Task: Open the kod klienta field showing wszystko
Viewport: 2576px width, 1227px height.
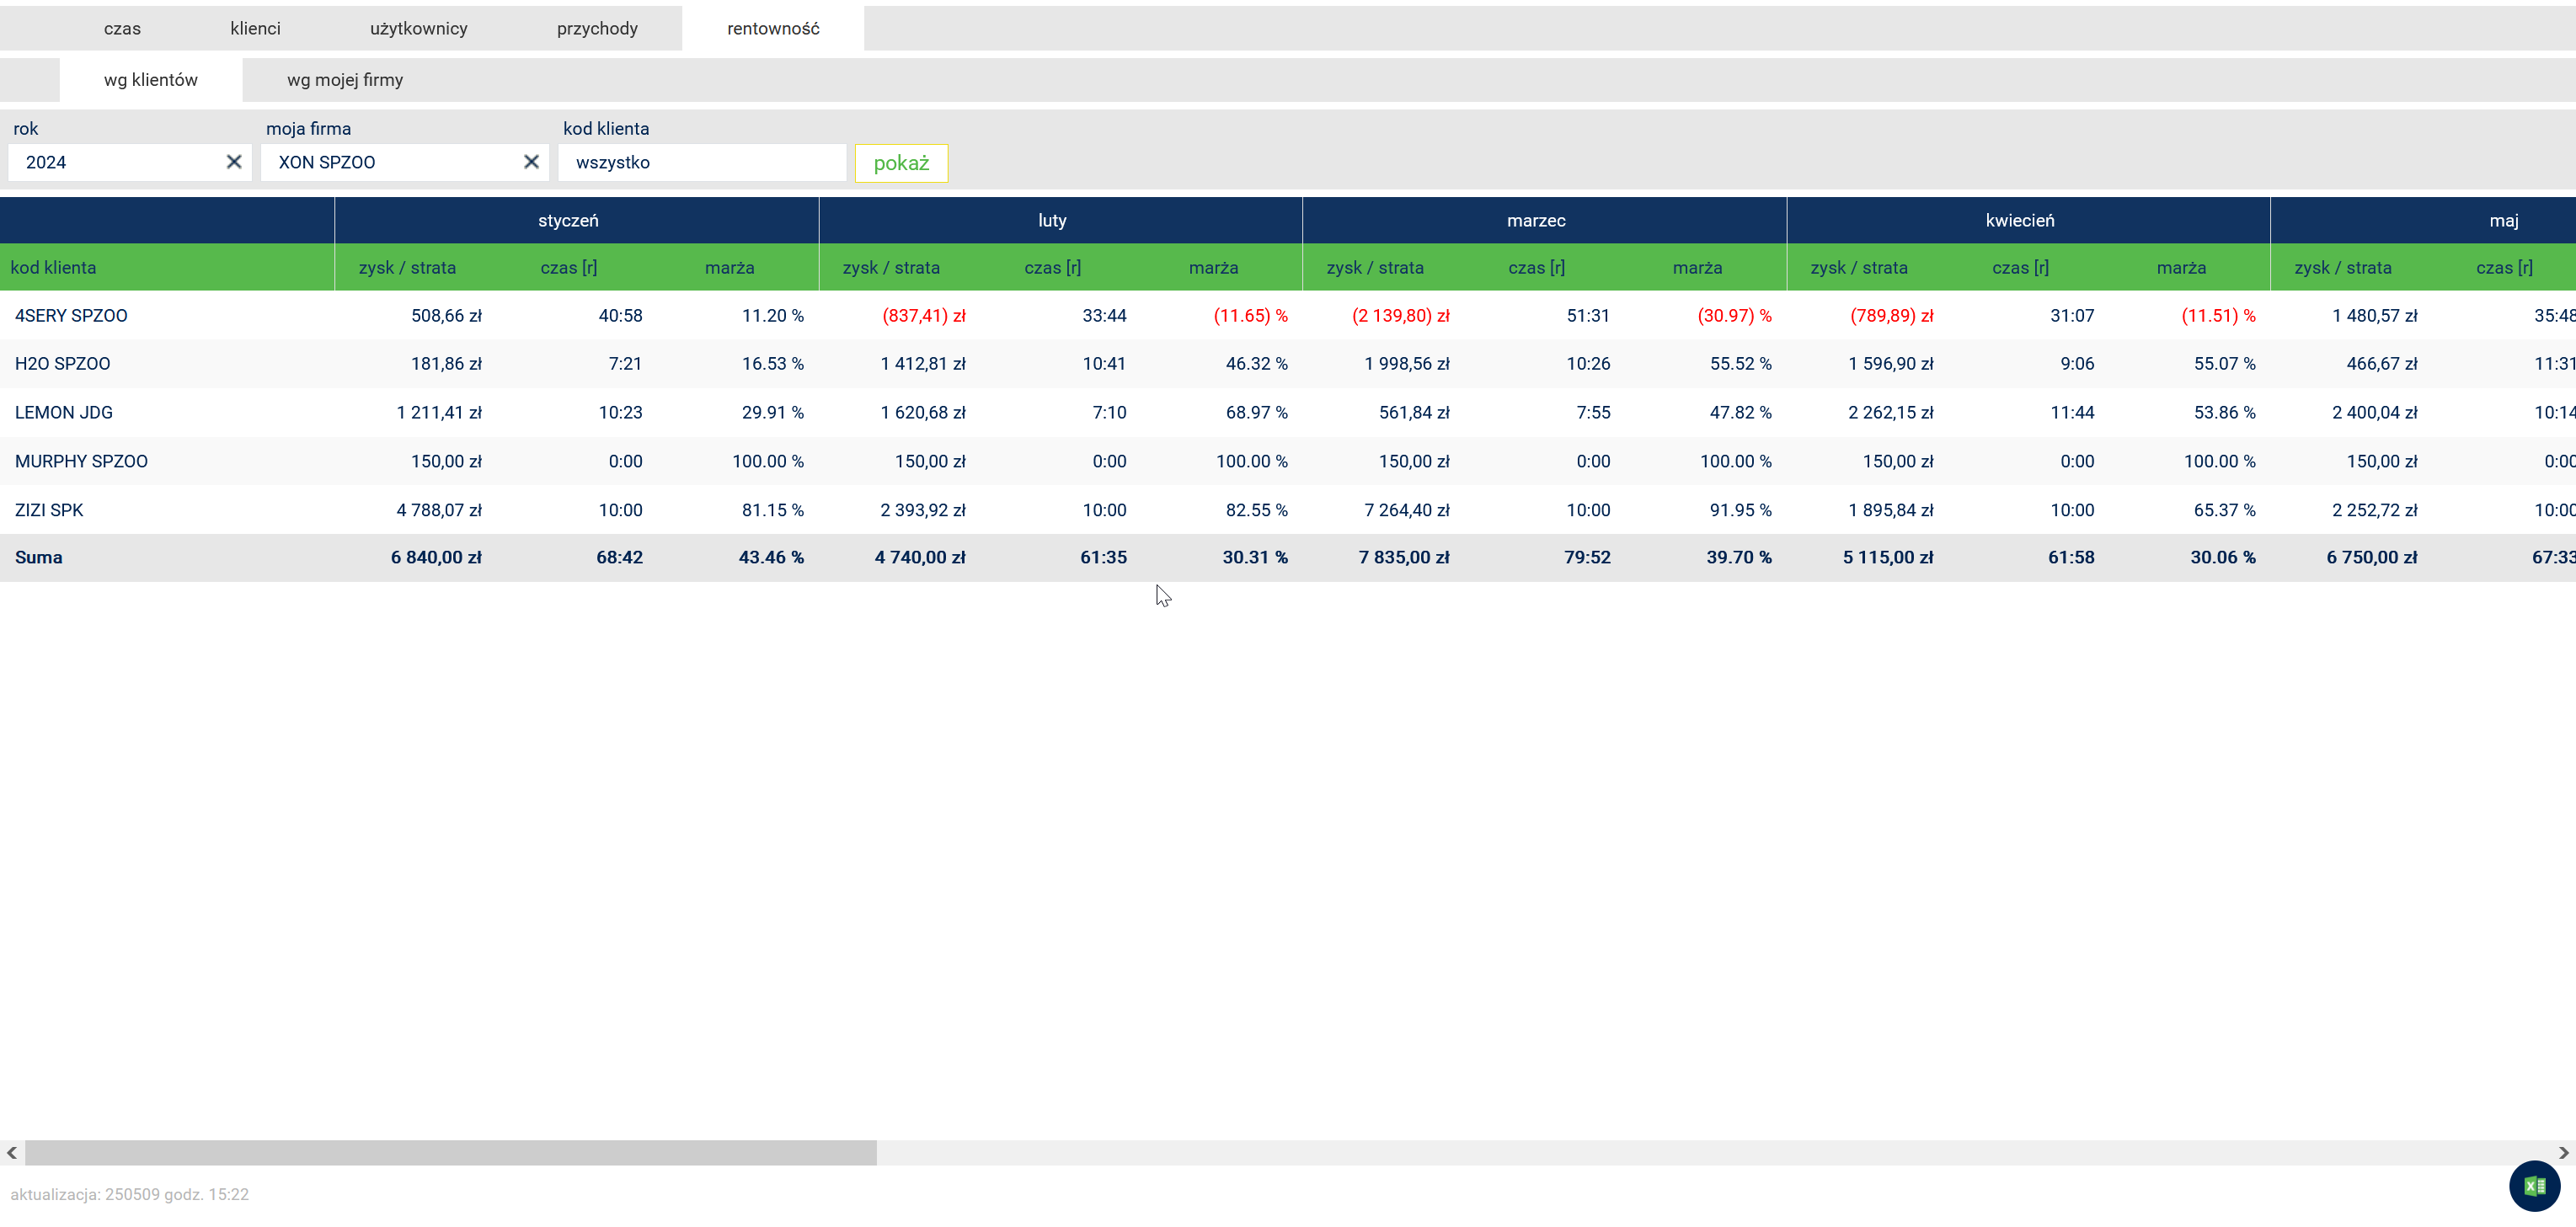Action: pos(702,162)
